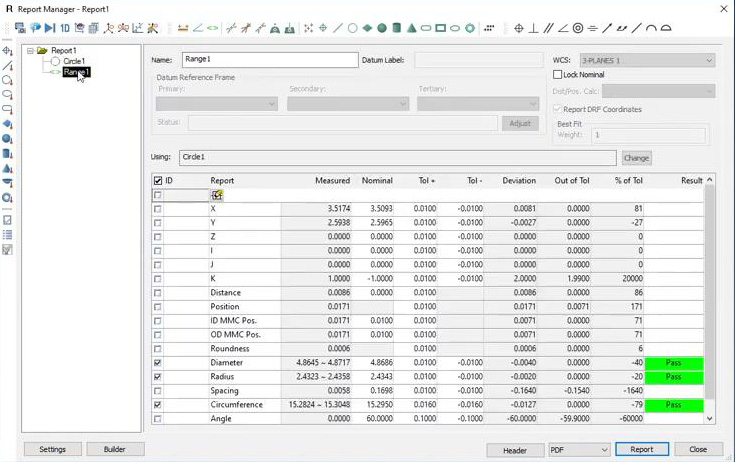Viewport: 735px width, 462px height.
Task: Click the blue plane icon in left sidebar
Action: [7, 124]
